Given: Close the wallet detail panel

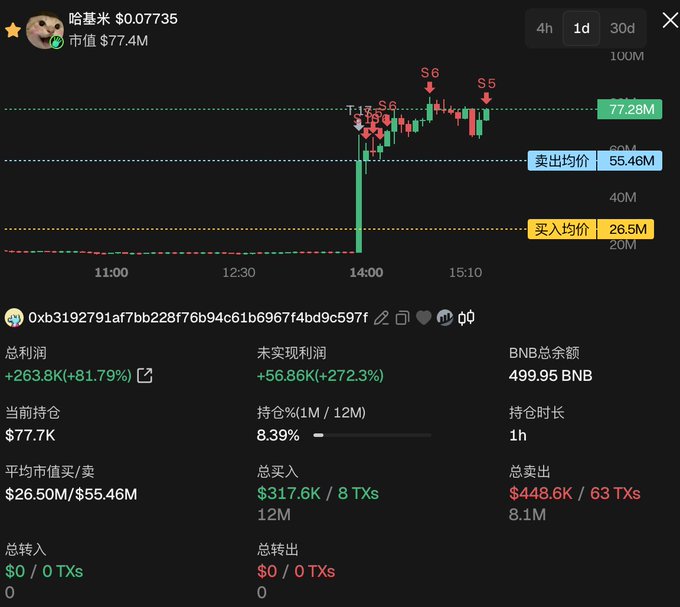Looking at the screenshot, I should (x=670, y=20).
